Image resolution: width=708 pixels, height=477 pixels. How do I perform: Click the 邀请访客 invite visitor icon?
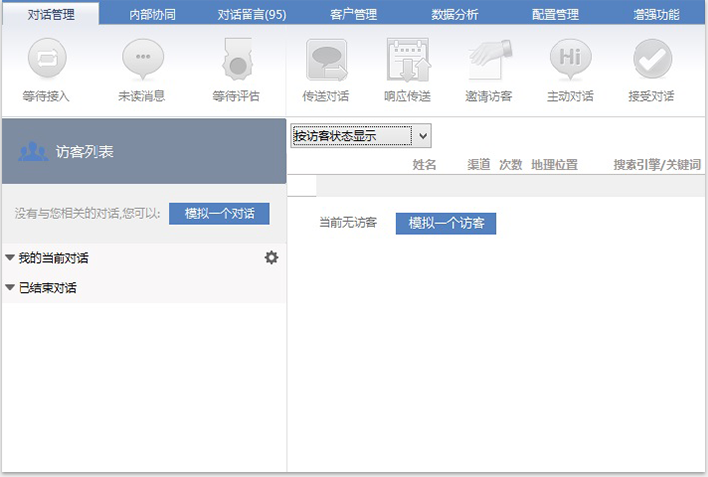click(x=489, y=61)
